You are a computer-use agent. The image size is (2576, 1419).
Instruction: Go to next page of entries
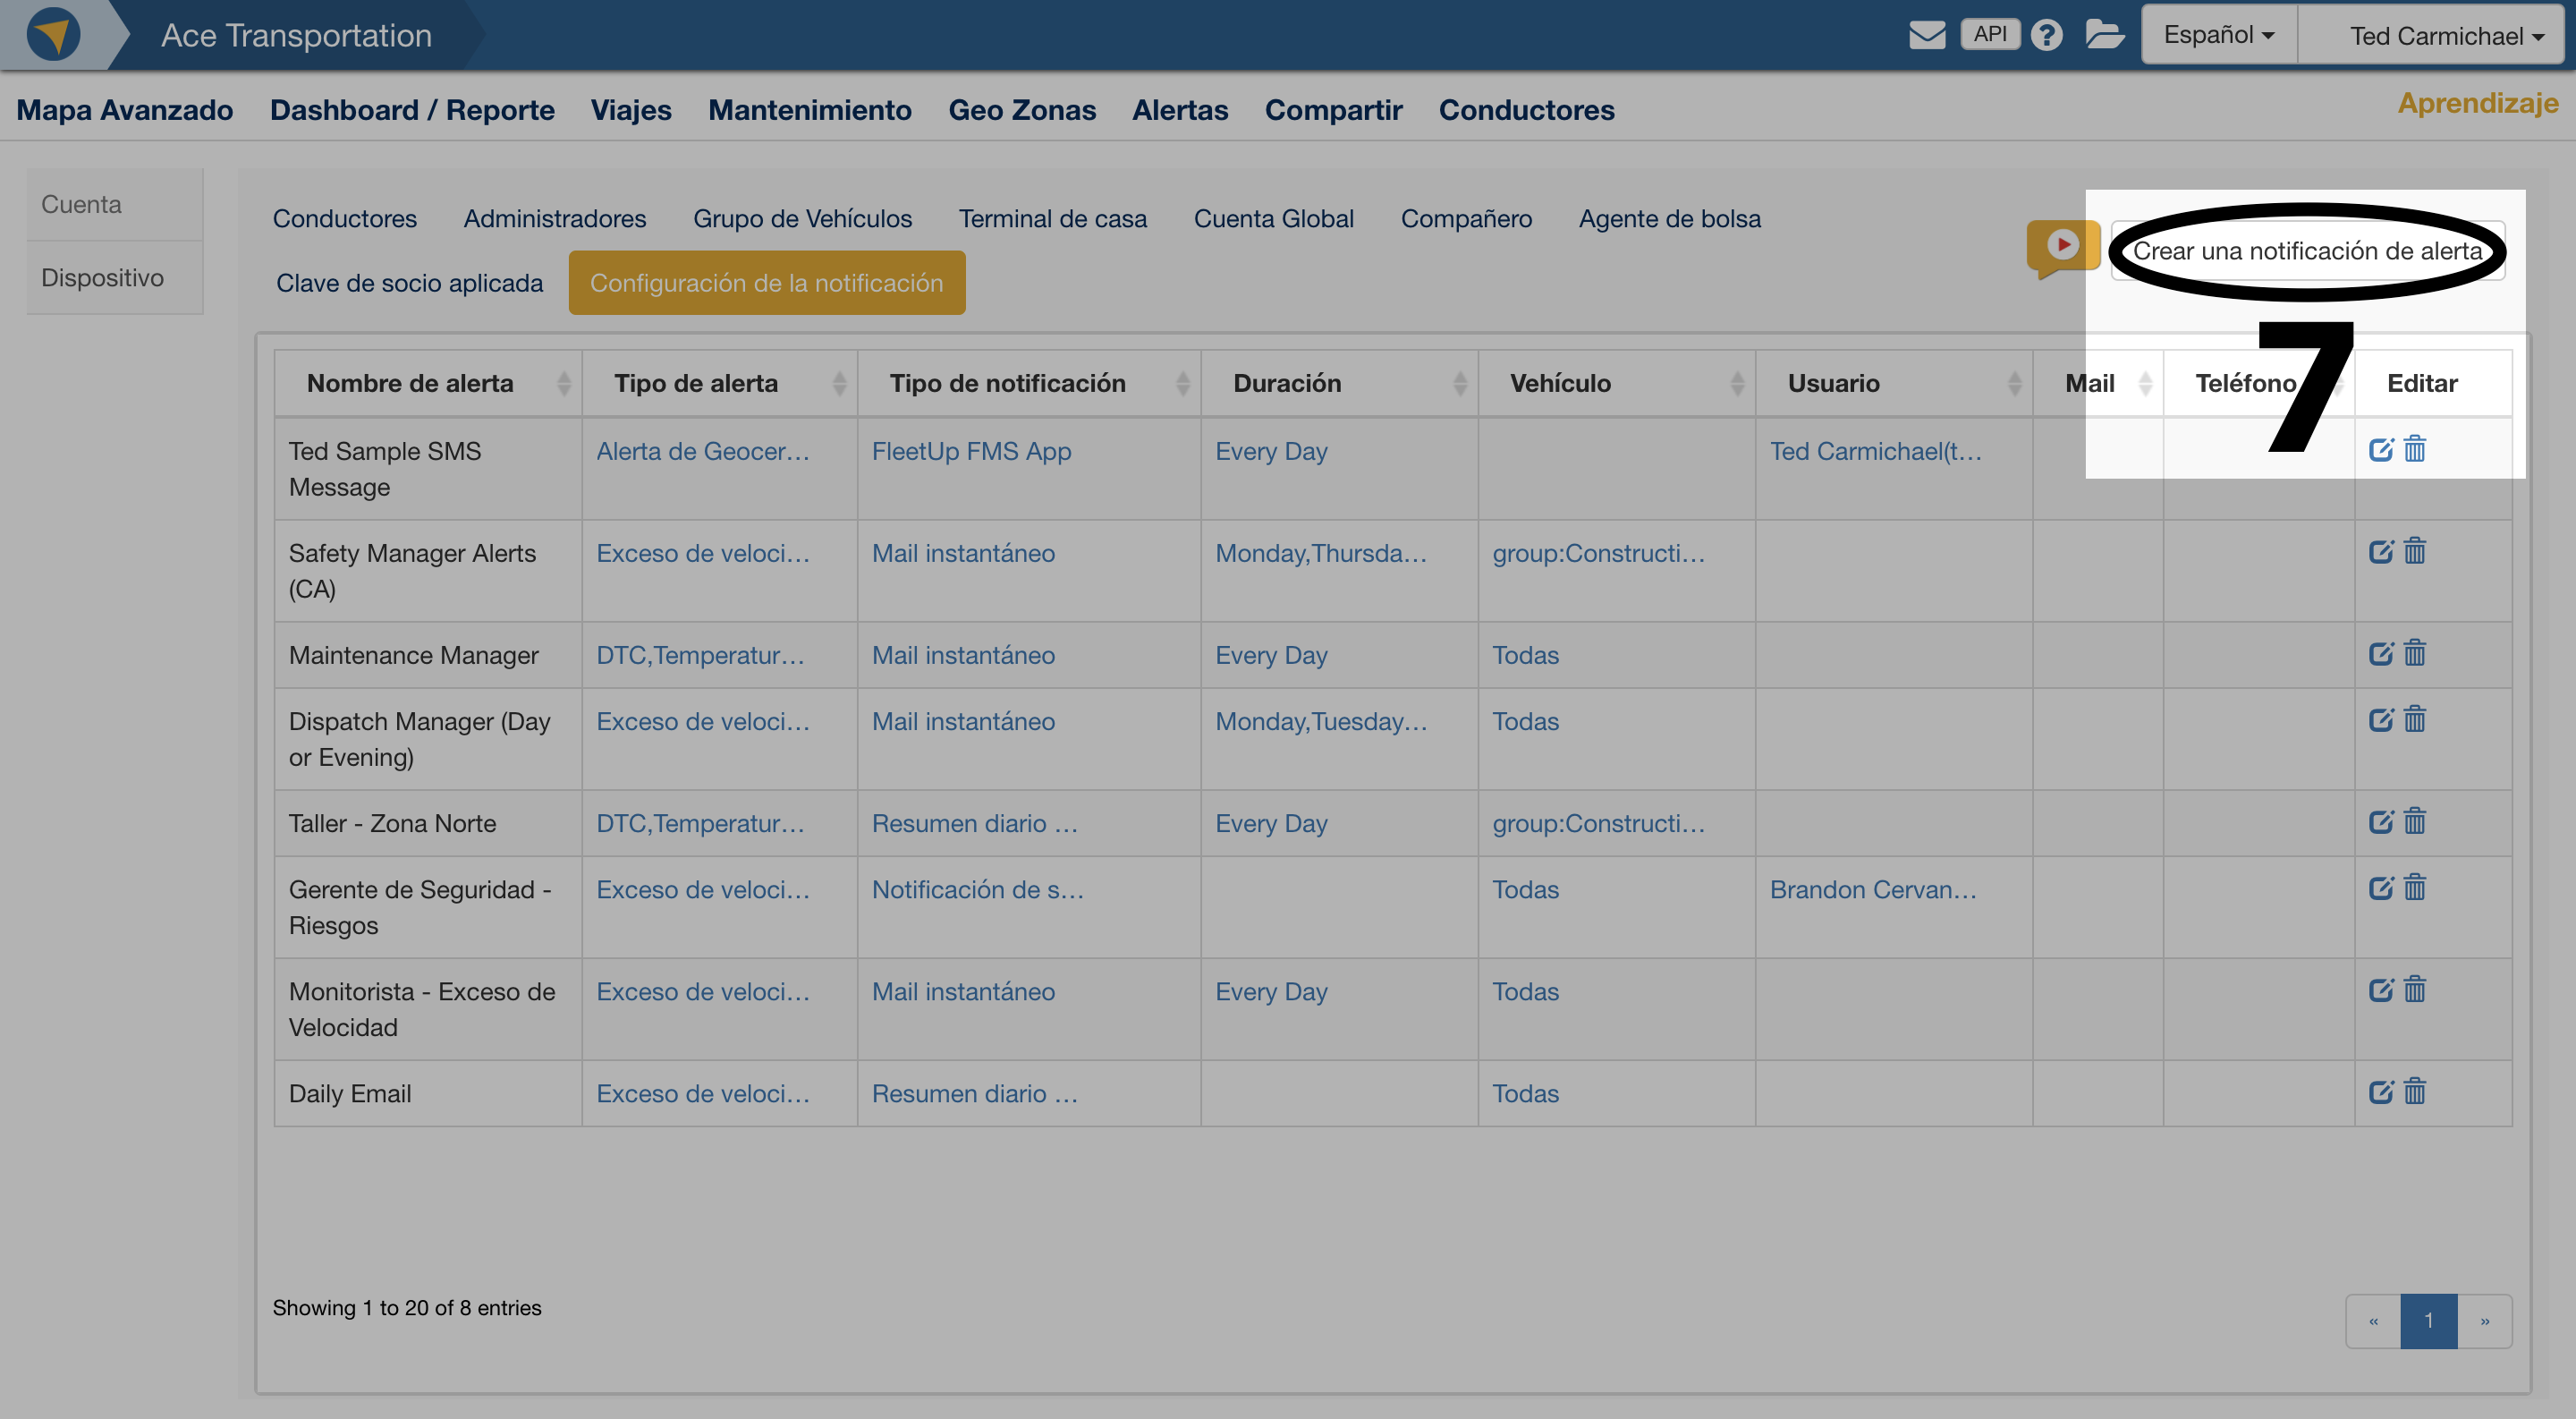coord(2484,1320)
